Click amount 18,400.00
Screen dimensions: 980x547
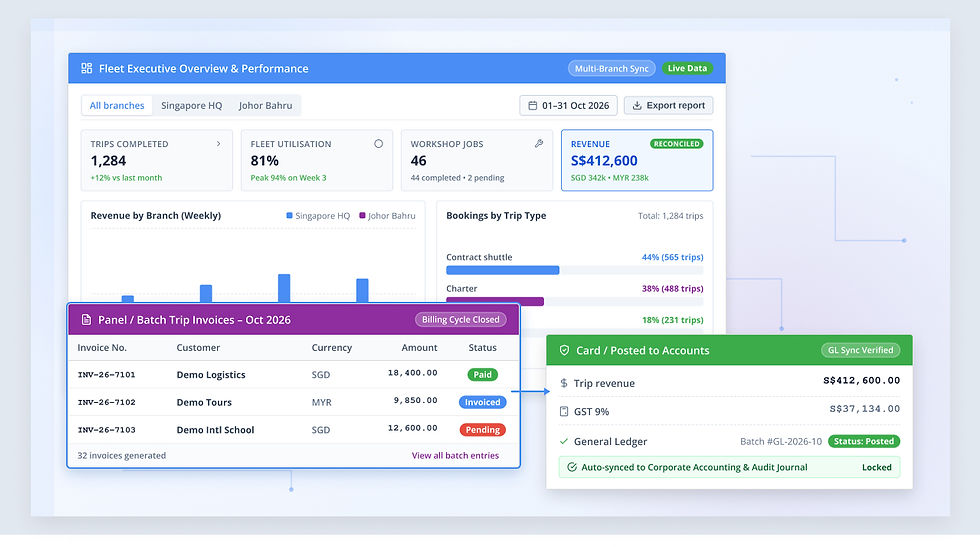click(412, 373)
